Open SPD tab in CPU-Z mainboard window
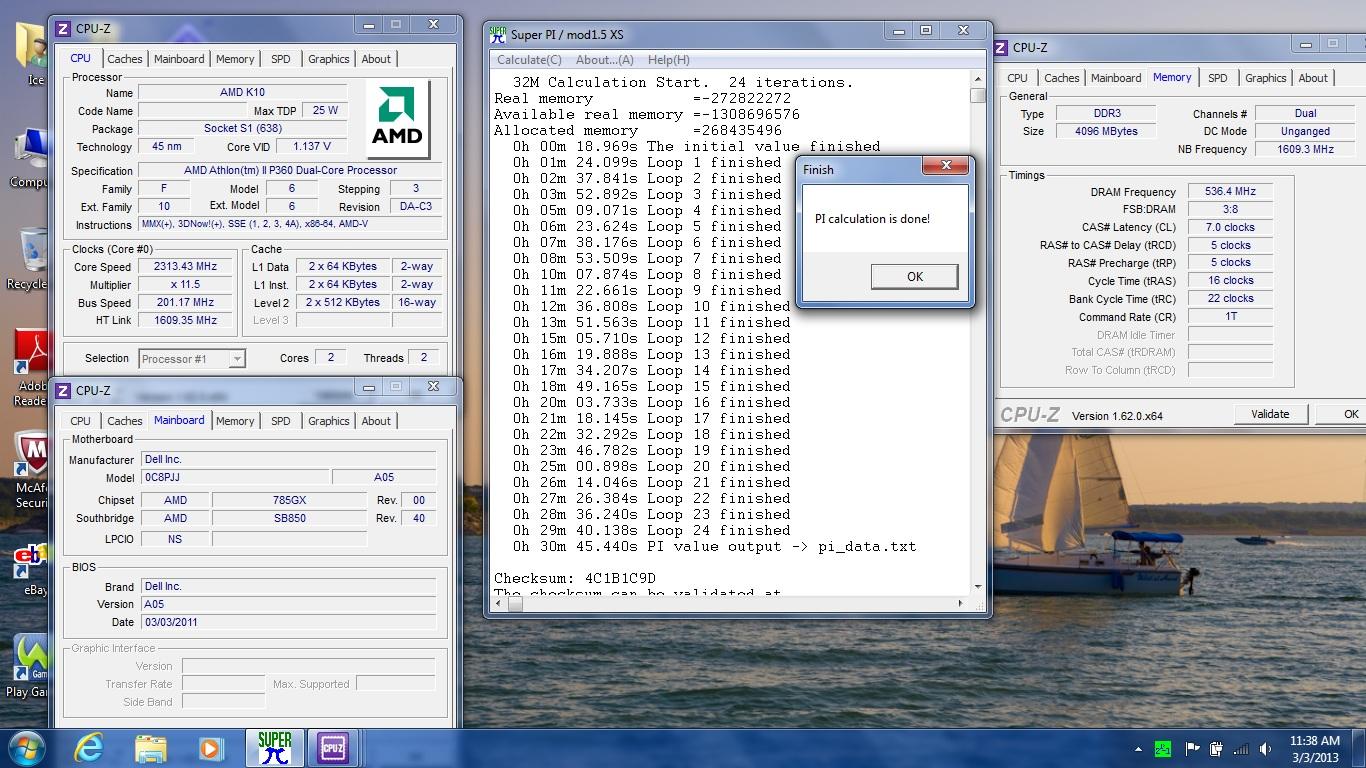Image resolution: width=1366 pixels, height=768 pixels. tap(281, 421)
